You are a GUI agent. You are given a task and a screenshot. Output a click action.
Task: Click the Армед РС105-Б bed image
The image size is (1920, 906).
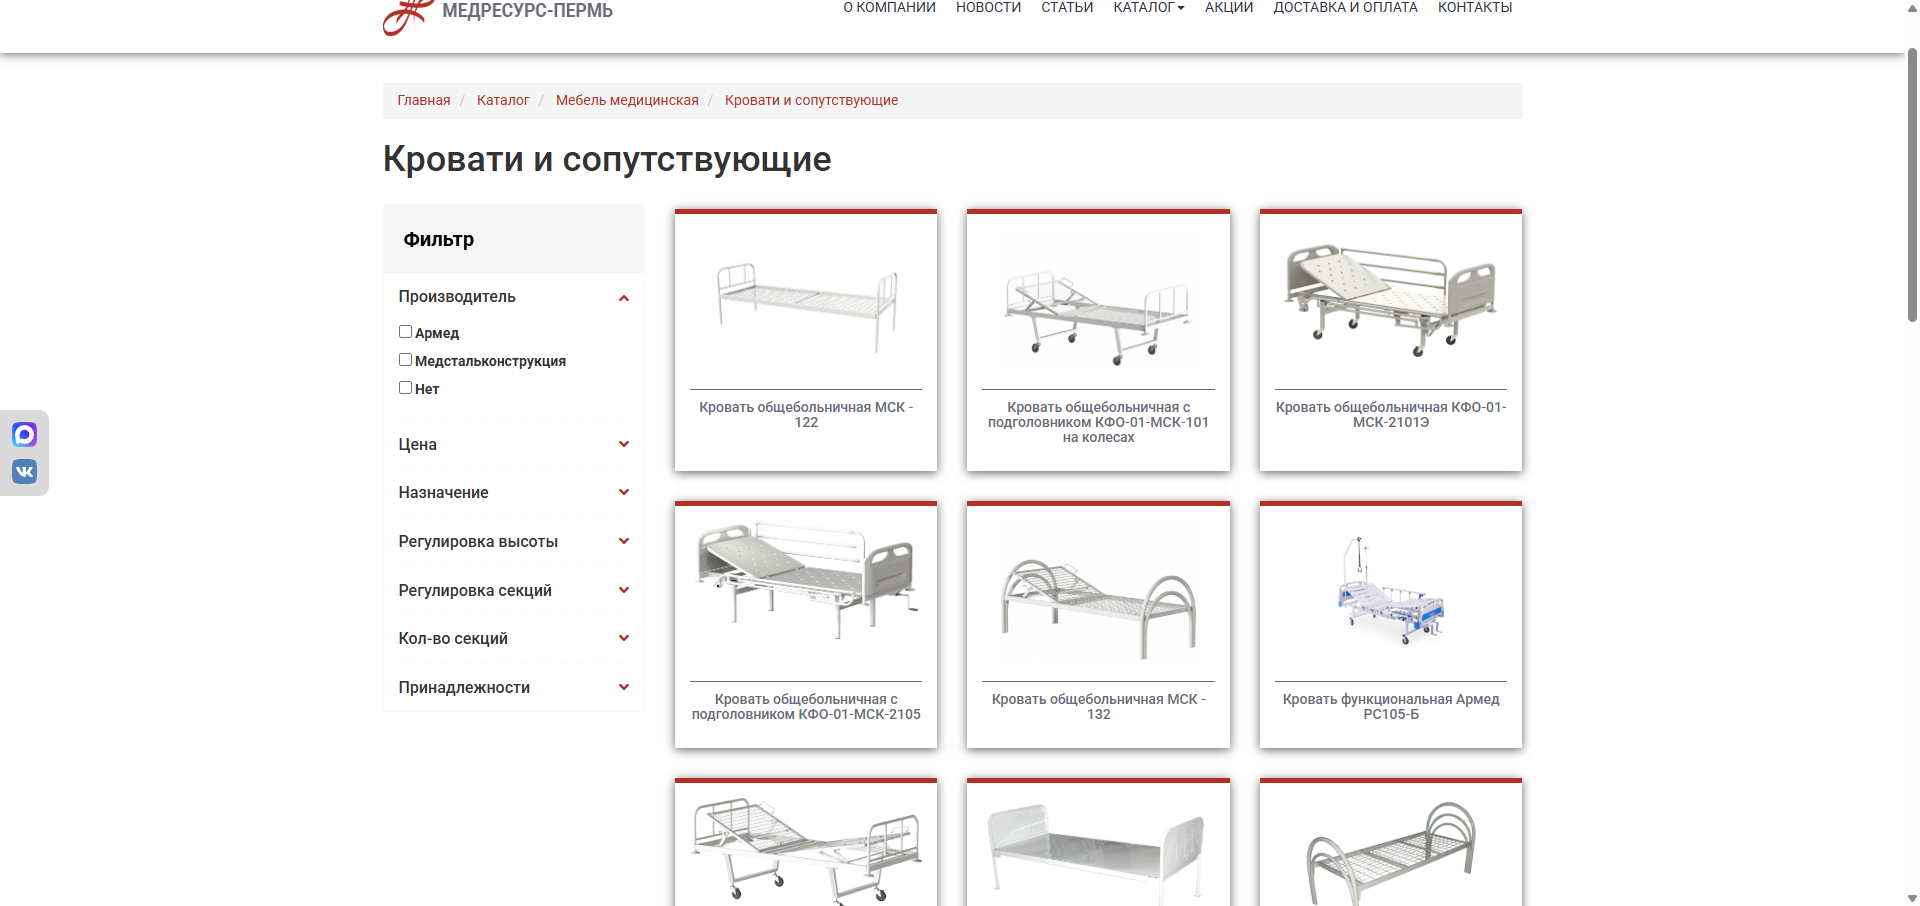(1391, 591)
